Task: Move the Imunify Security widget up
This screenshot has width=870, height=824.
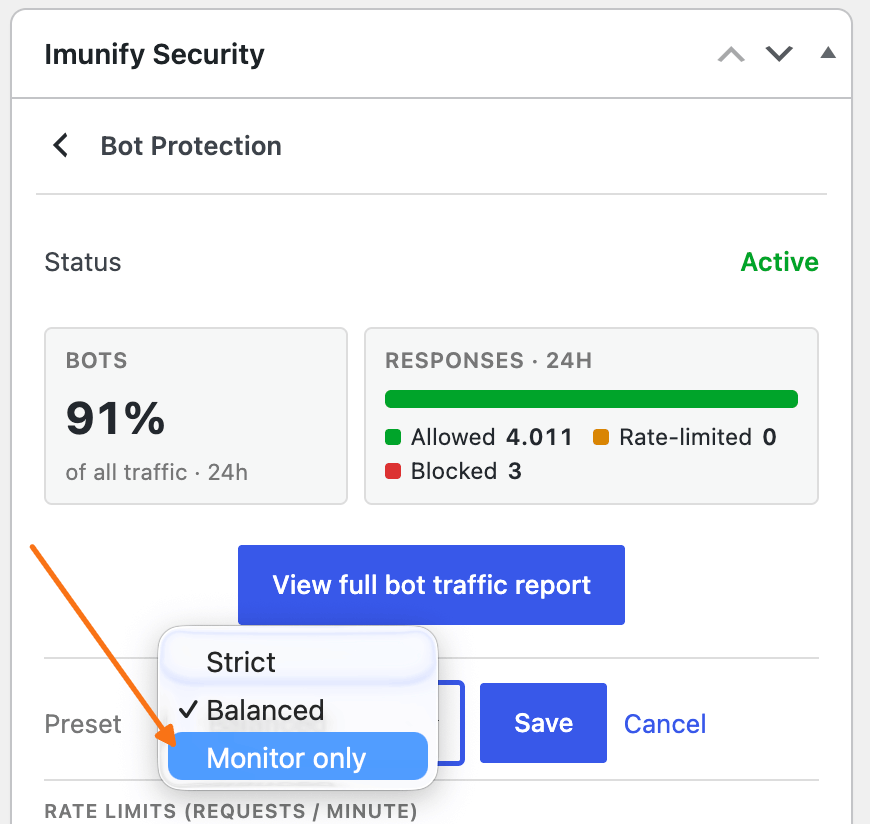Action: pos(731,54)
